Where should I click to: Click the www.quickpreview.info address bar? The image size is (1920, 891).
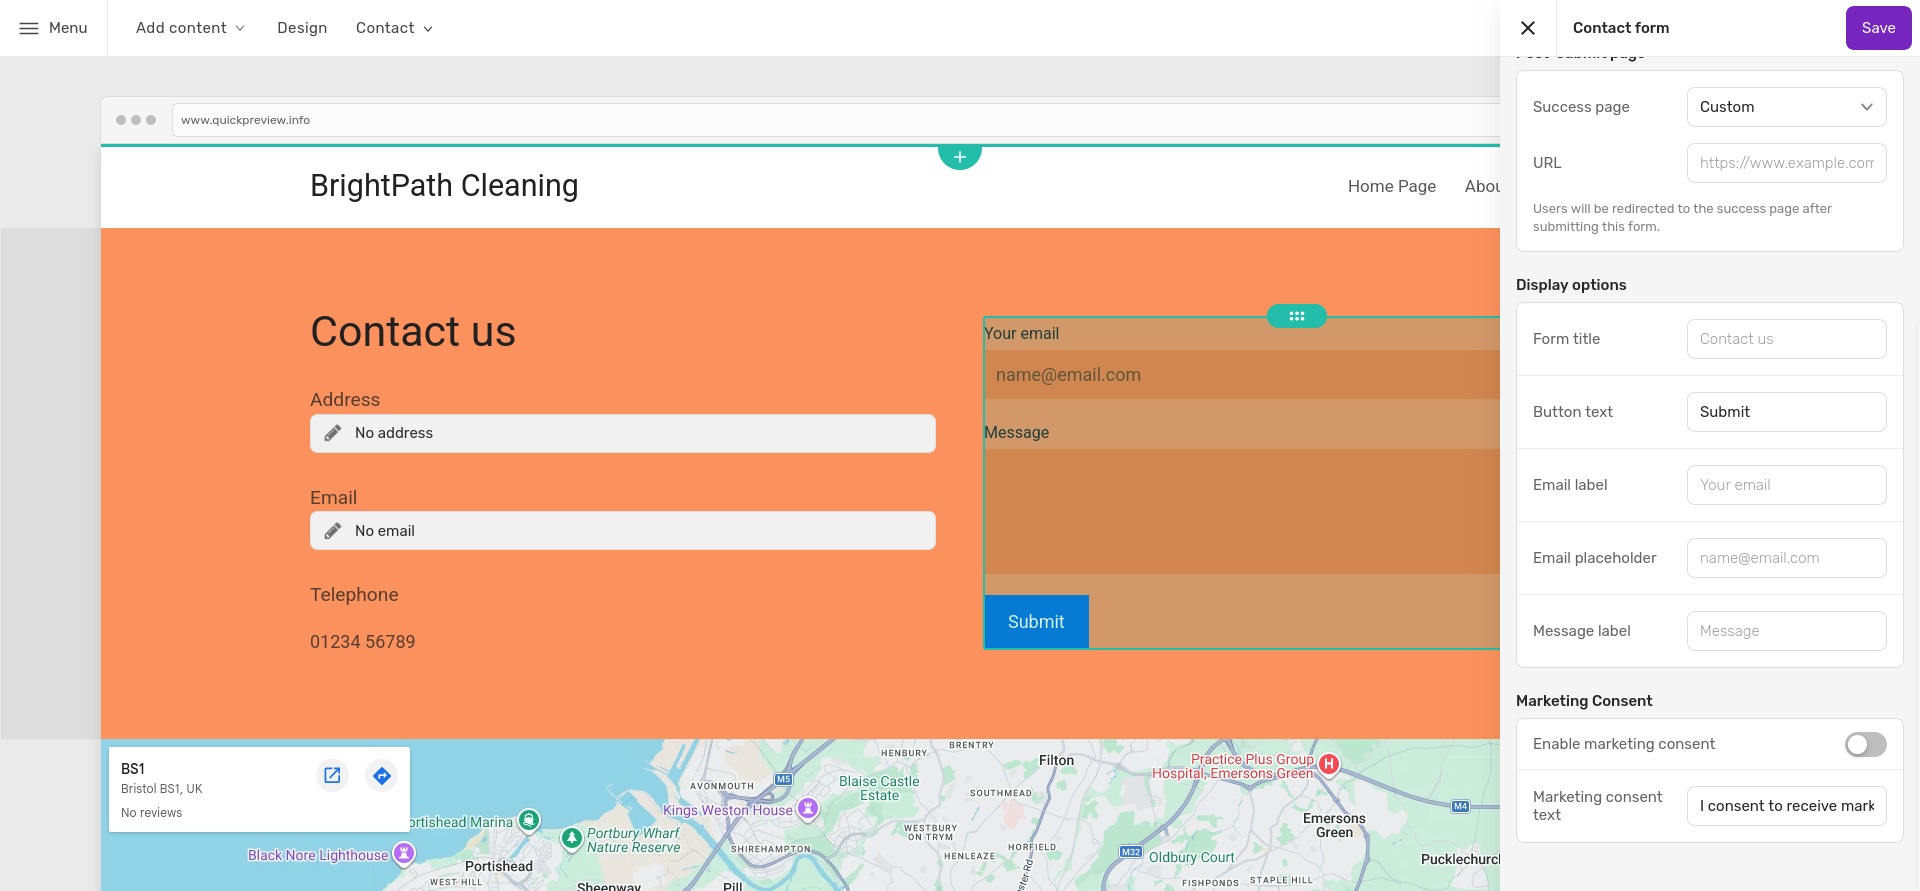click(x=835, y=120)
